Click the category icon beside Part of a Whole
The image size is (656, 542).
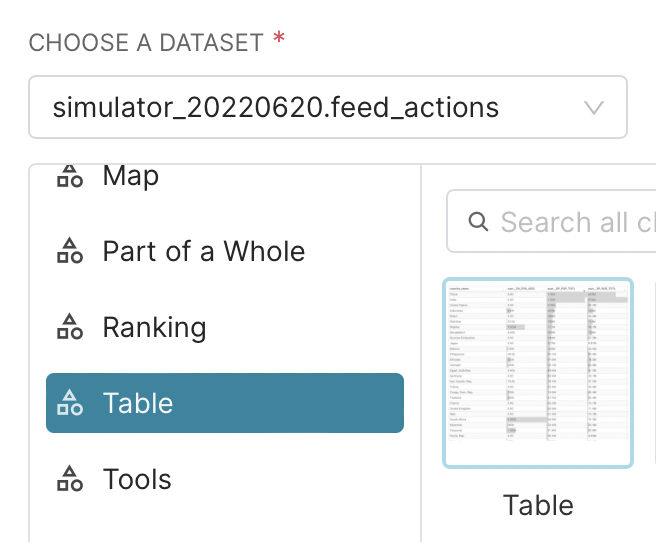point(70,251)
